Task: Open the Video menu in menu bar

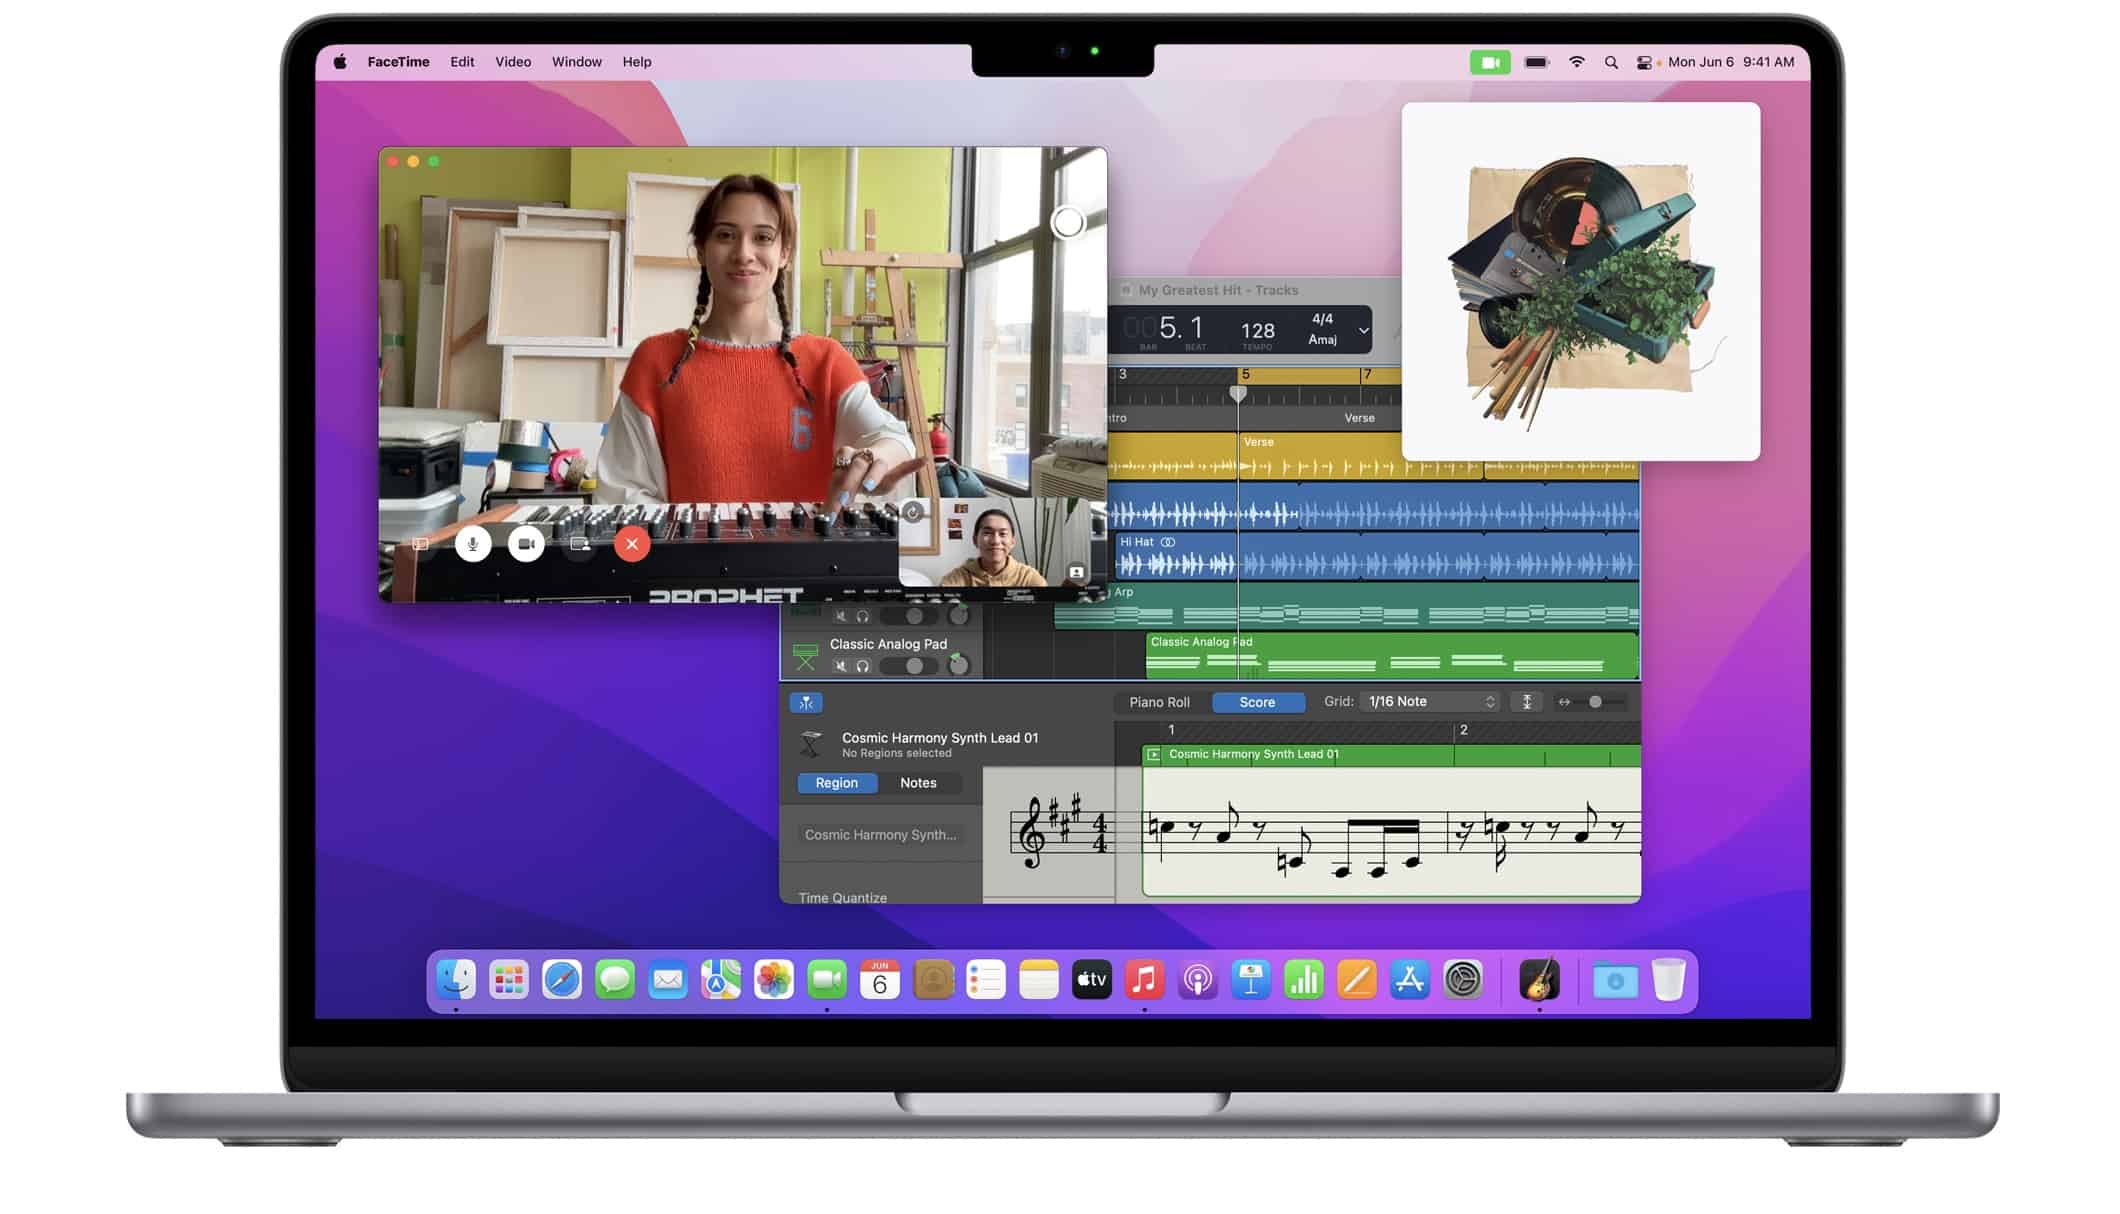Action: pyautogui.click(x=513, y=62)
